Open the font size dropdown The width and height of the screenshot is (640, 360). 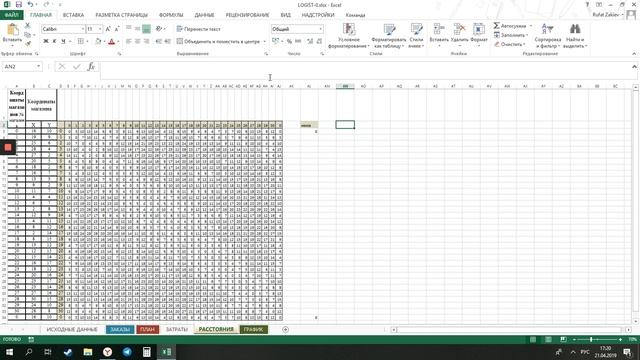pyautogui.click(x=100, y=29)
